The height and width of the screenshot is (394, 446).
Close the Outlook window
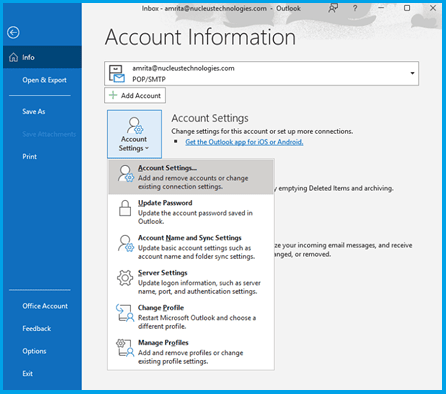[433, 8]
